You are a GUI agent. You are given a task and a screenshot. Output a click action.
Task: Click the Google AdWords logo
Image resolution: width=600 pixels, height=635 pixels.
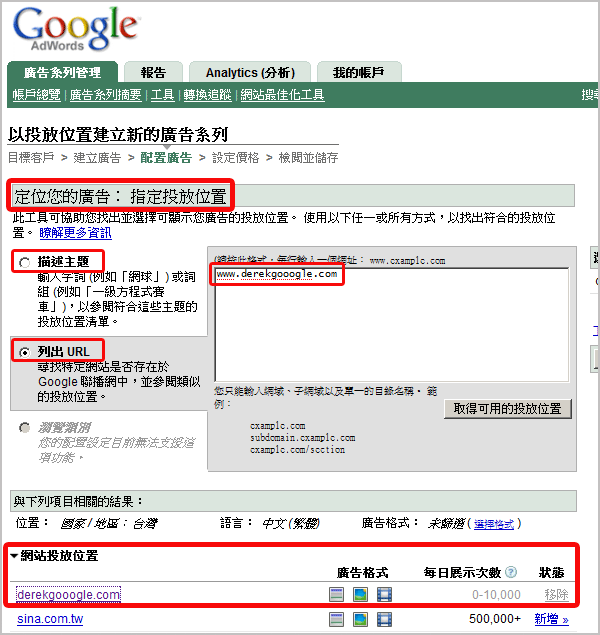(x=76, y=28)
